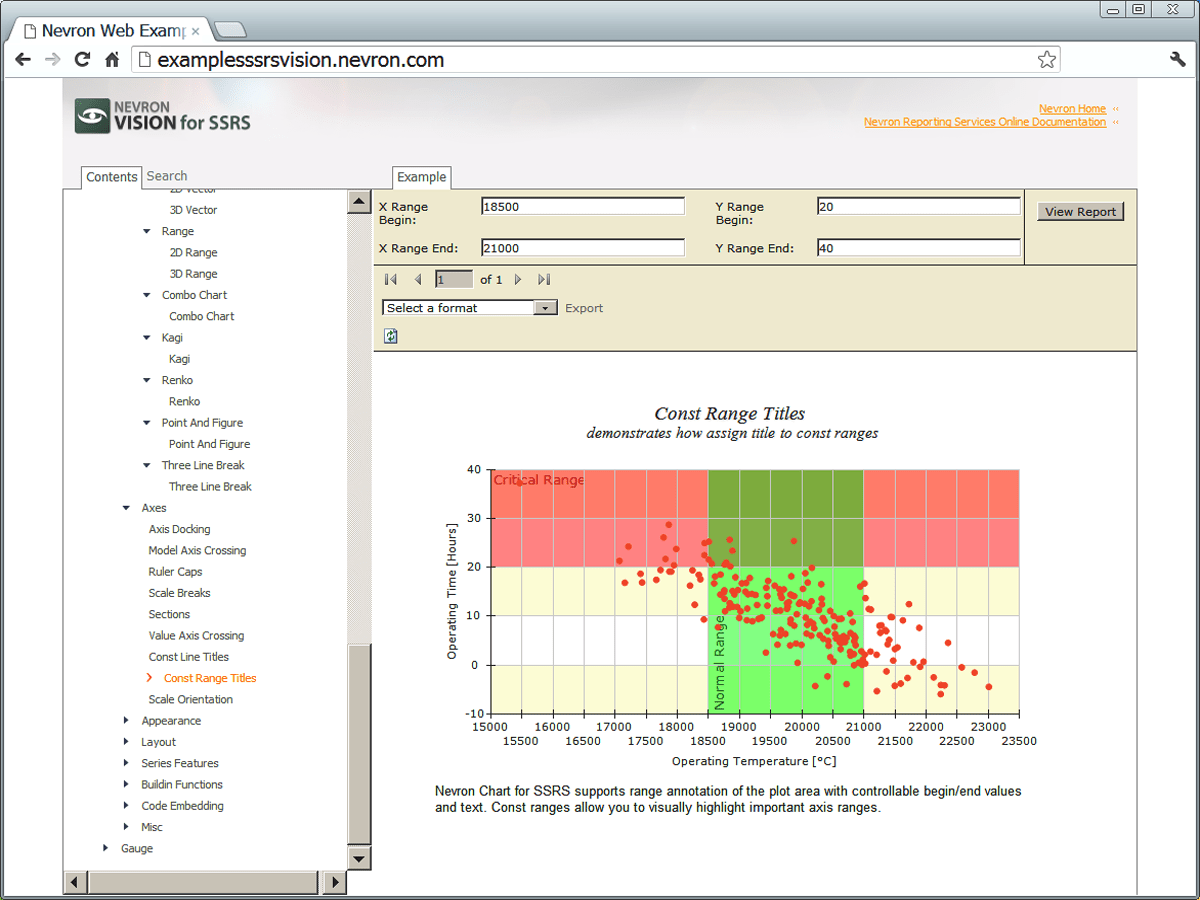Click the next page arrow icon
Viewport: 1200px width, 900px height.
(518, 279)
